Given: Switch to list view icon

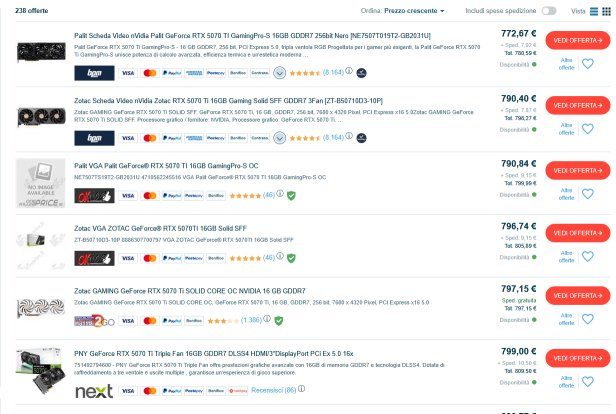Looking at the screenshot, I should 594,11.
